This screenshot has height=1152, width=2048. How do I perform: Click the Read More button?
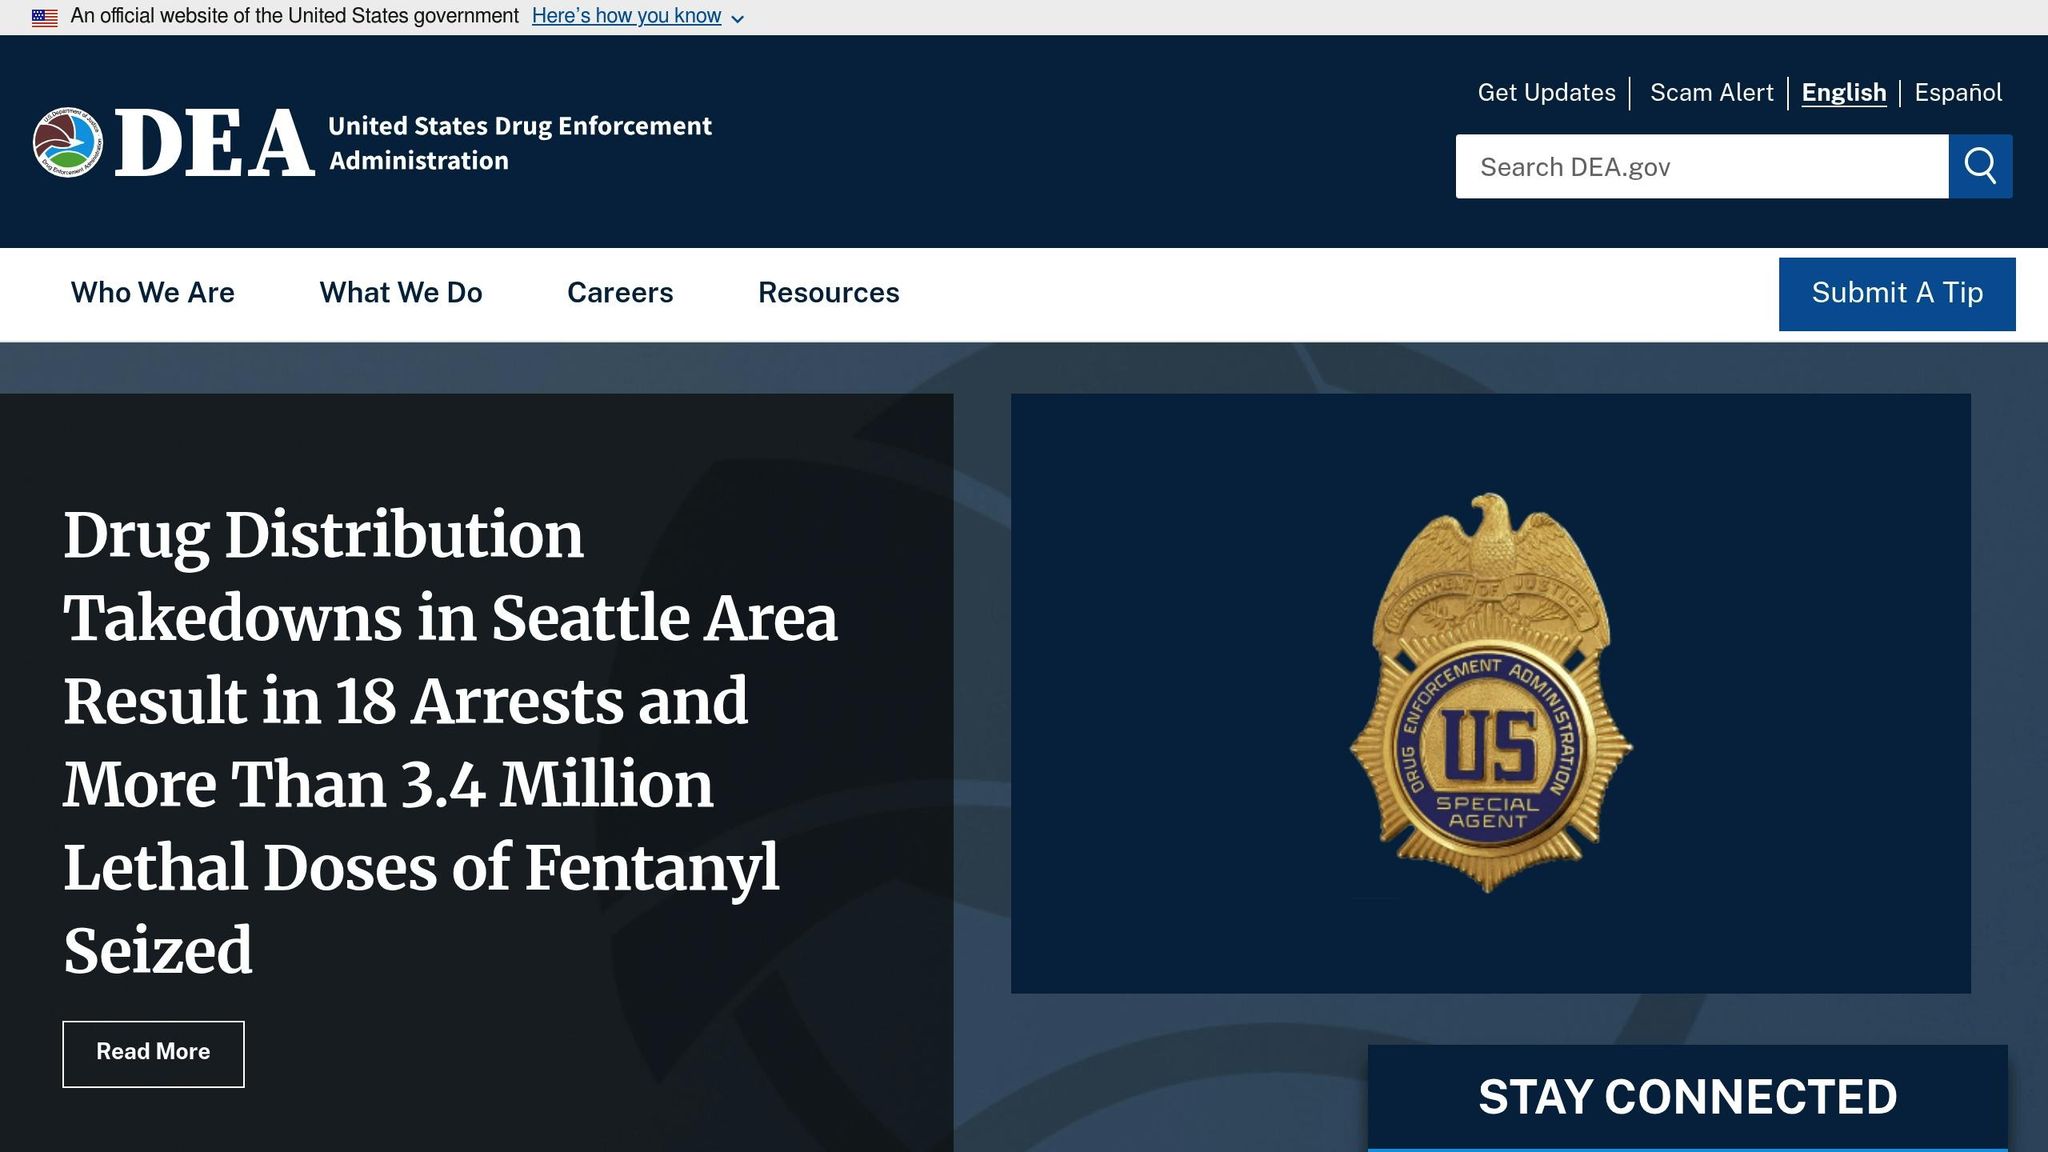click(153, 1053)
